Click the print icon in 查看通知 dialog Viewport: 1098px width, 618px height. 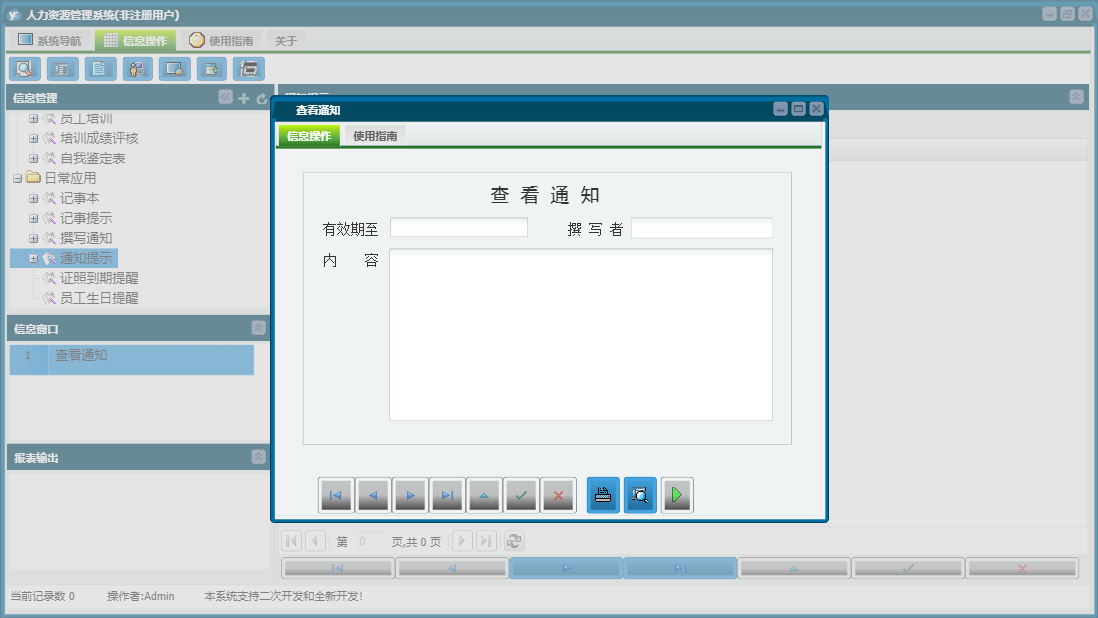pos(603,496)
